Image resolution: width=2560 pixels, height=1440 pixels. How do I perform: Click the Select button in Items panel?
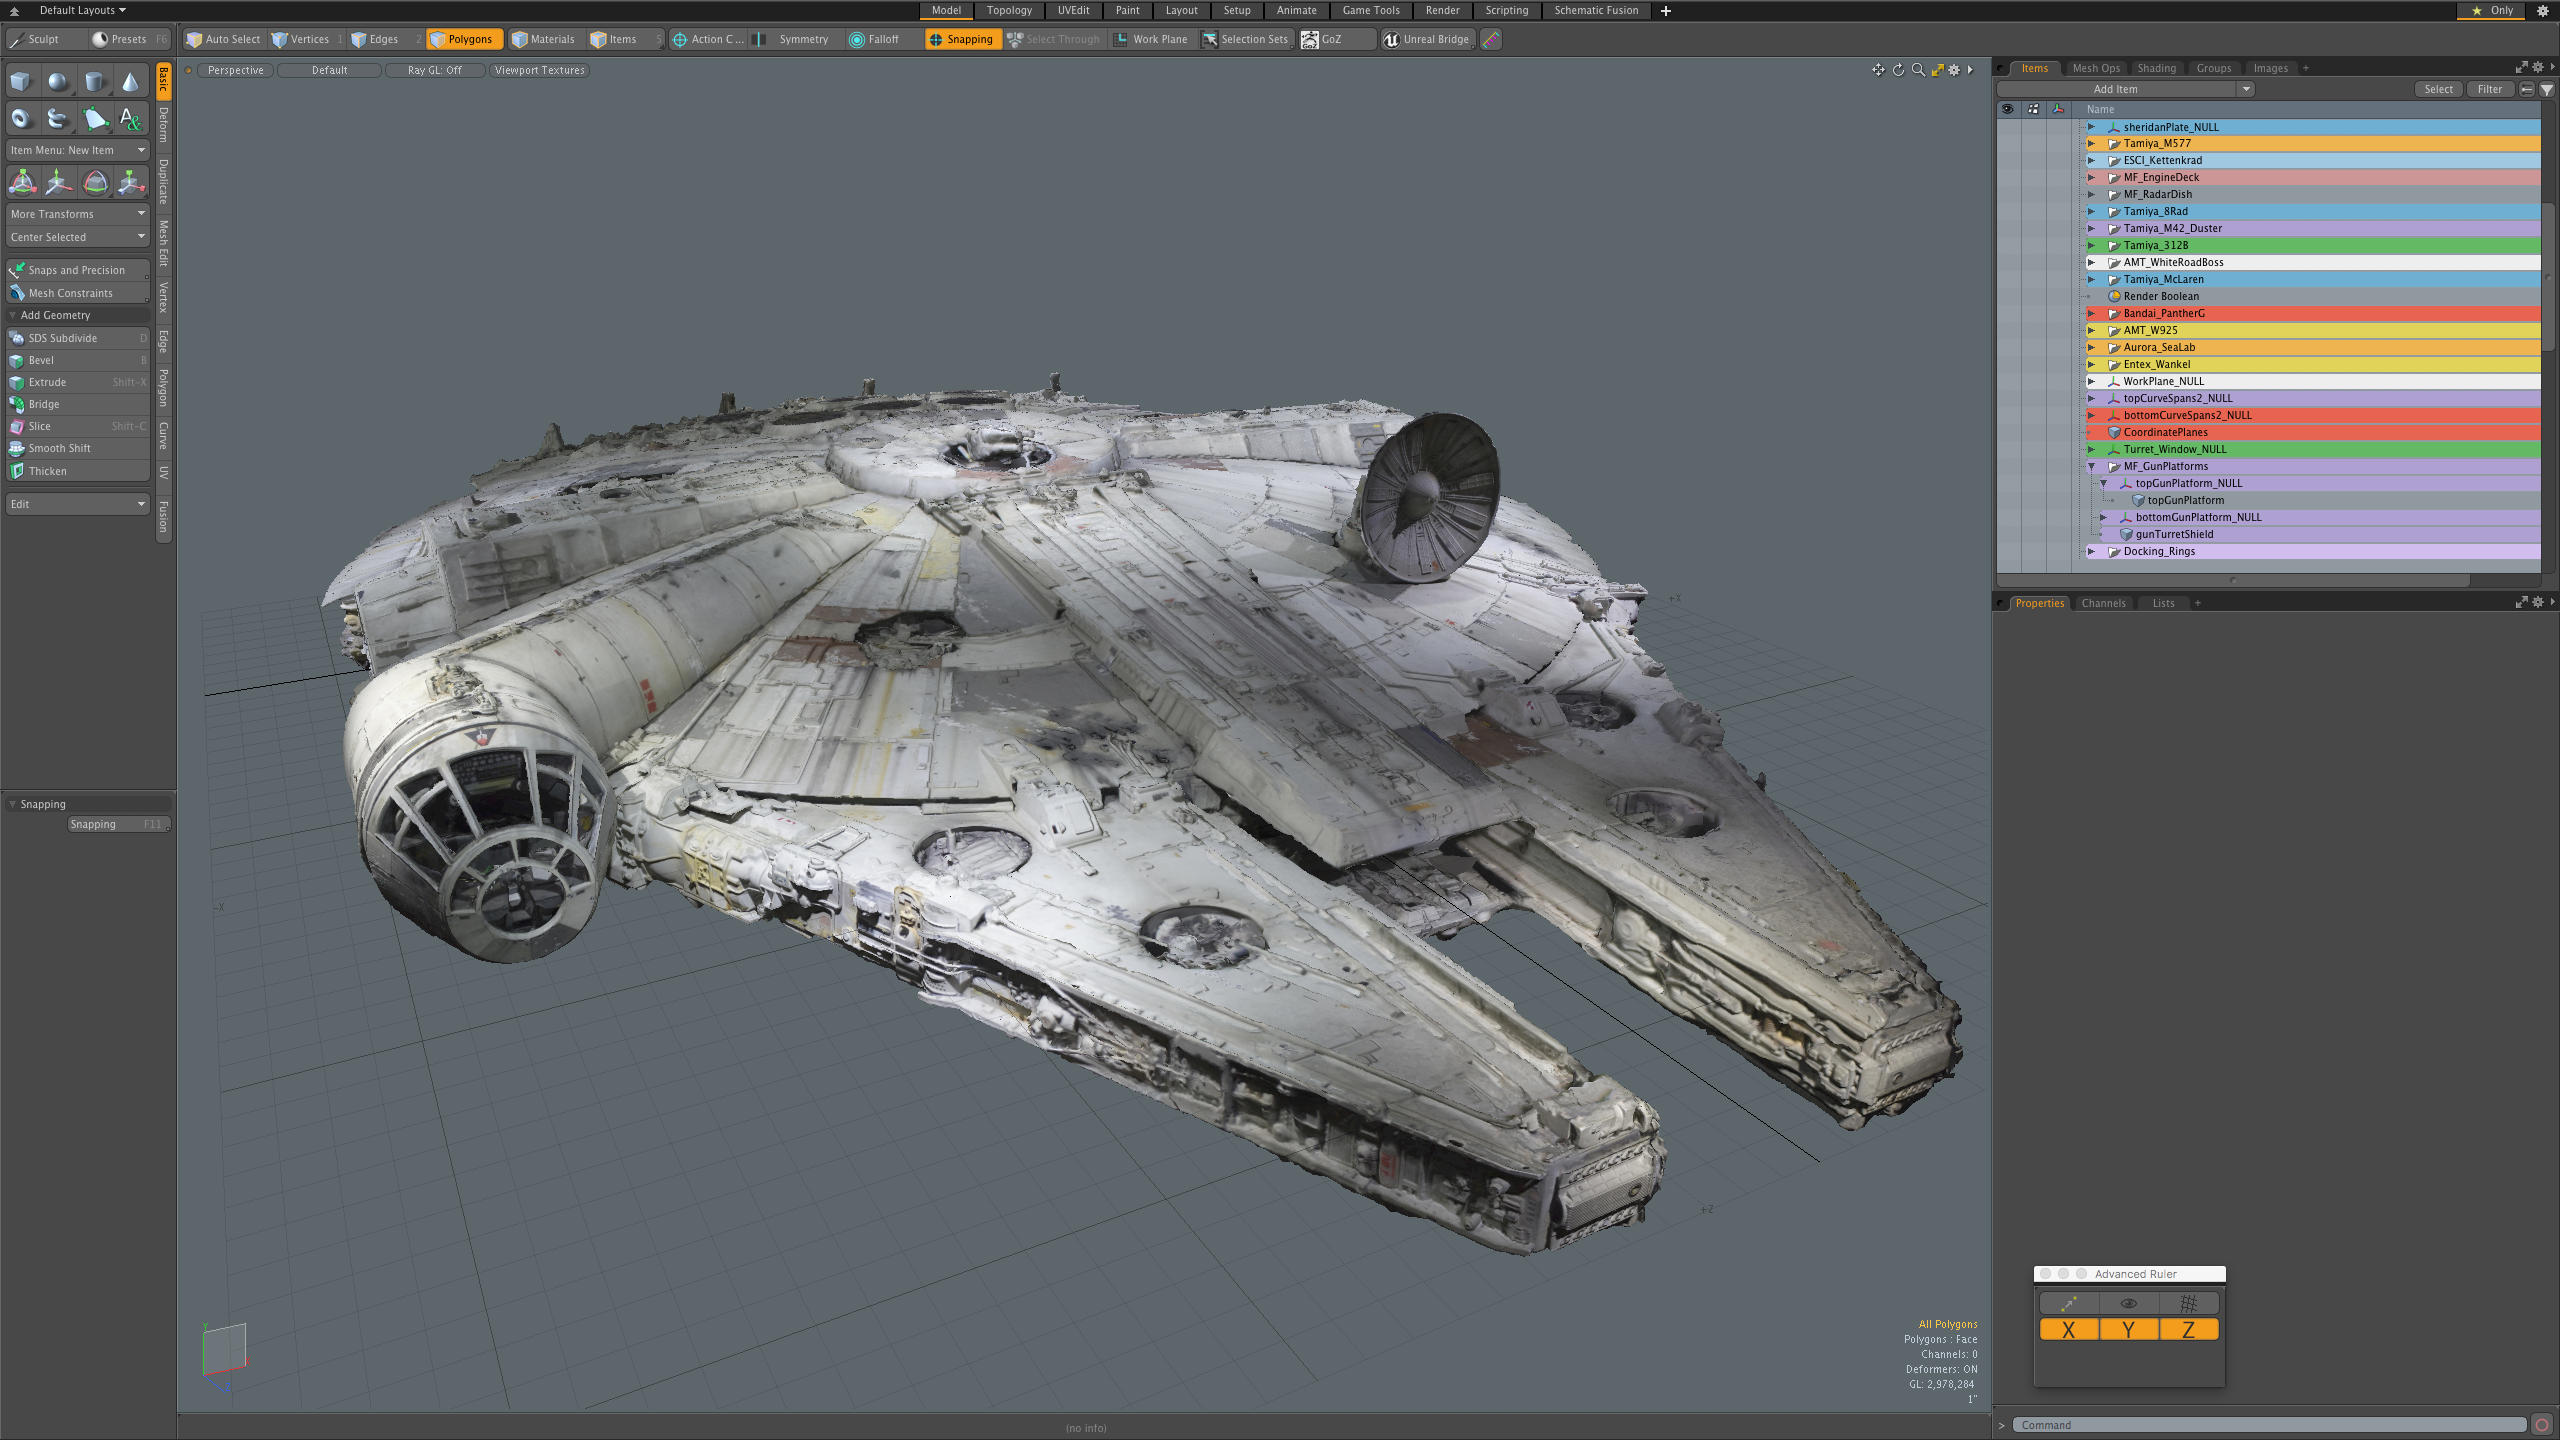pos(2438,89)
